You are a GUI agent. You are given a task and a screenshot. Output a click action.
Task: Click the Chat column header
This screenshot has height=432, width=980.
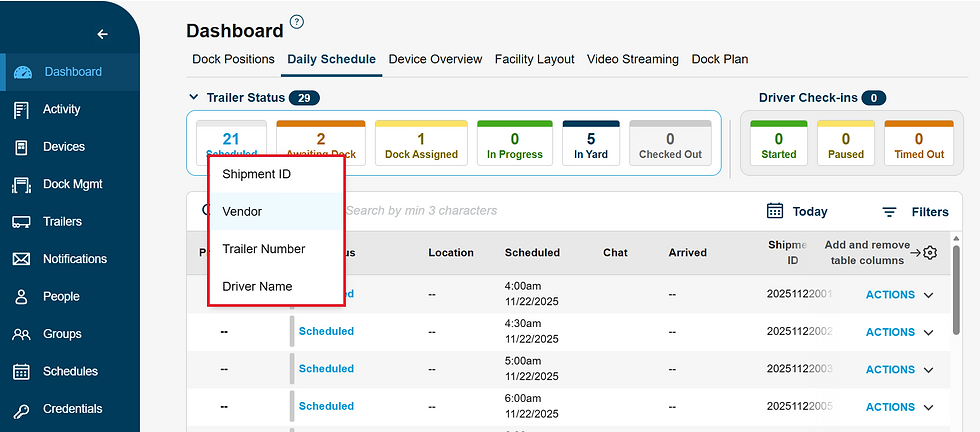point(615,253)
